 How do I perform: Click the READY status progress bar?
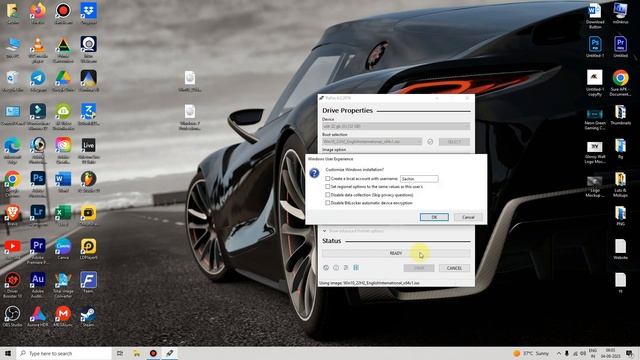pyautogui.click(x=396, y=253)
